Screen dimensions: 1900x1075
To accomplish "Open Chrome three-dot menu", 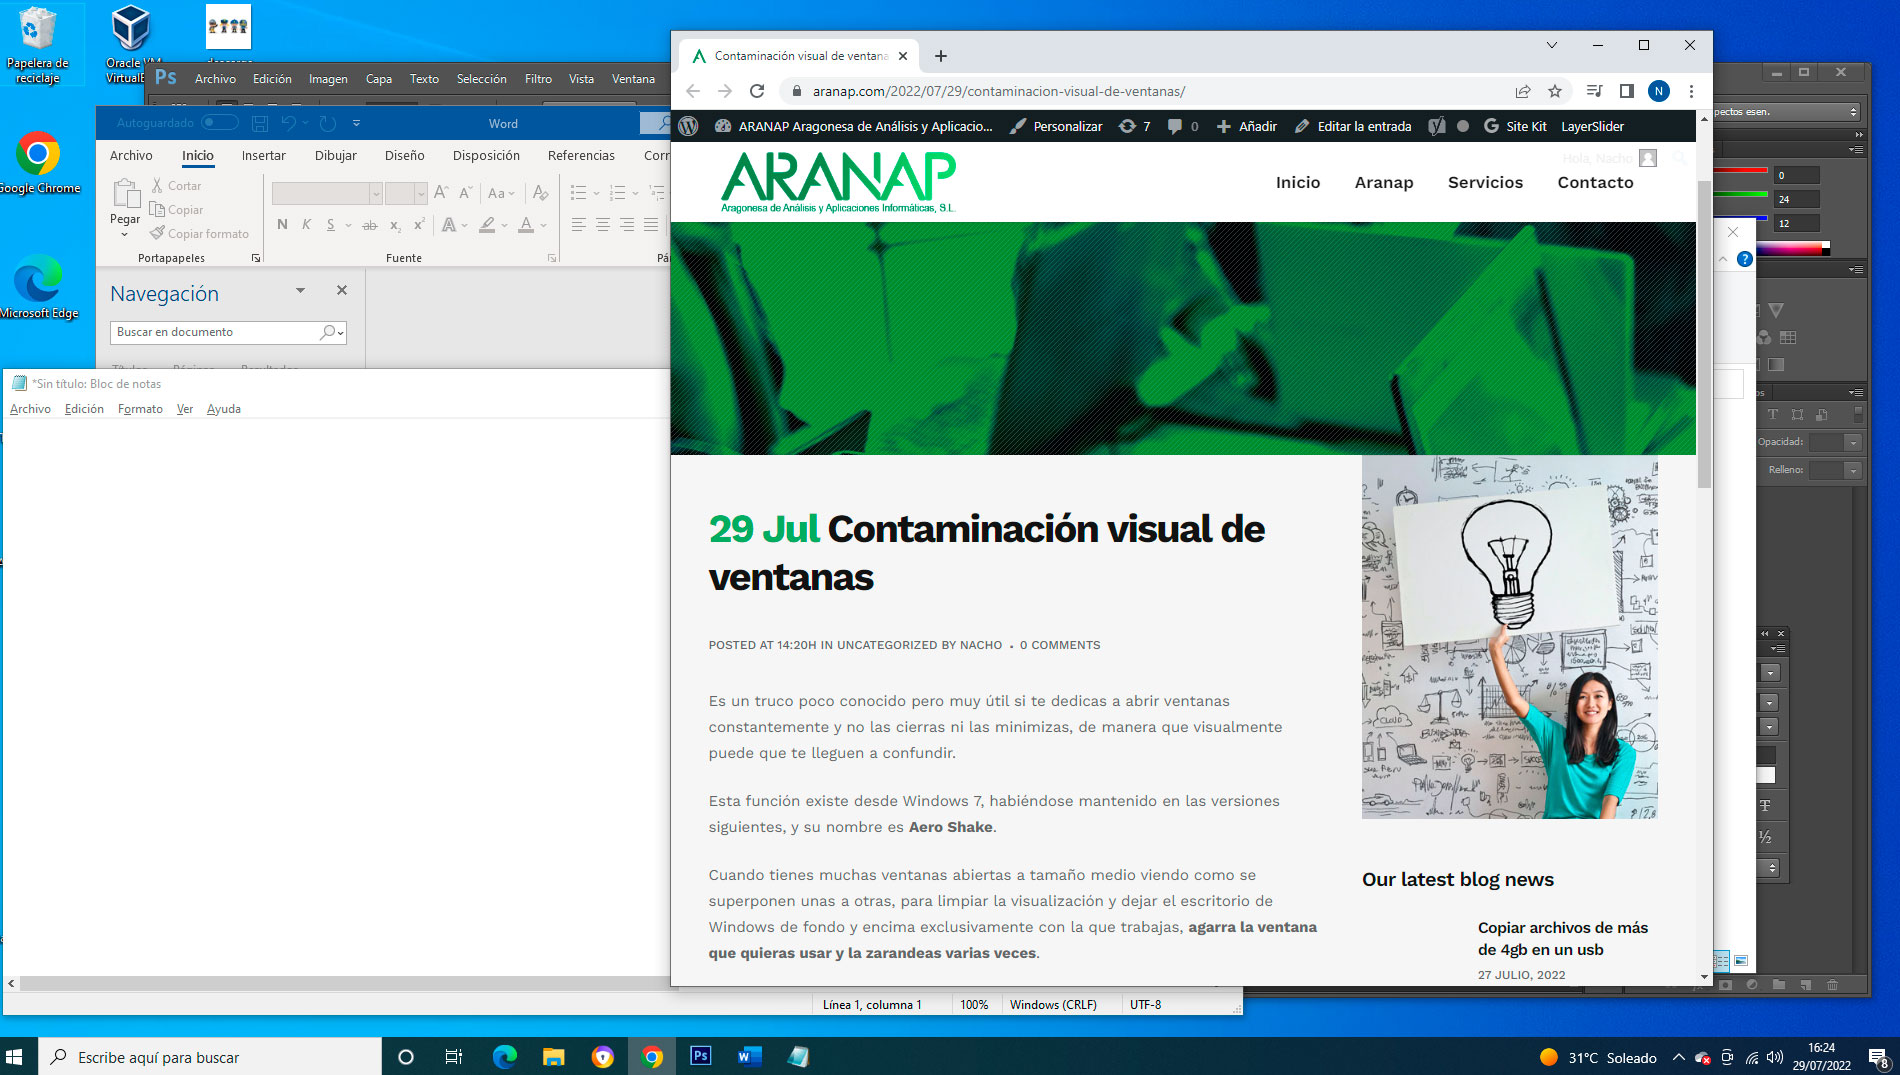I will [x=1691, y=91].
